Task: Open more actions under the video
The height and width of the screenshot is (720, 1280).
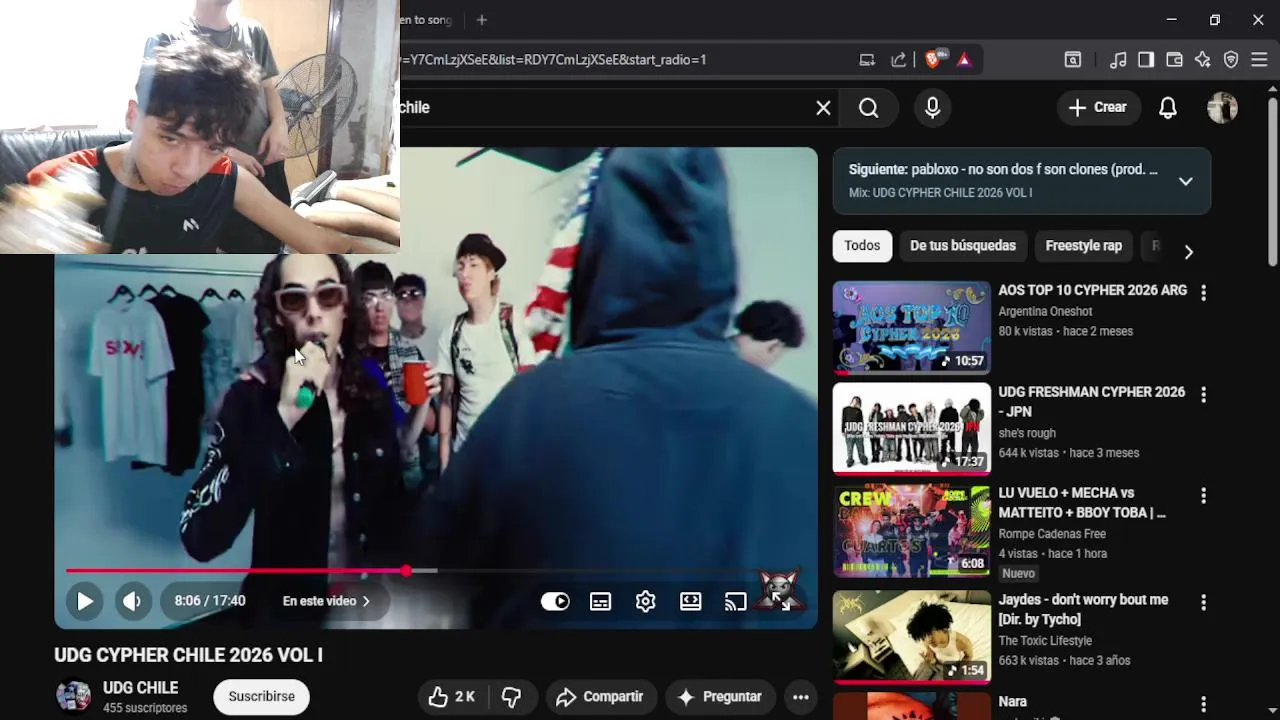Action: [x=800, y=697]
